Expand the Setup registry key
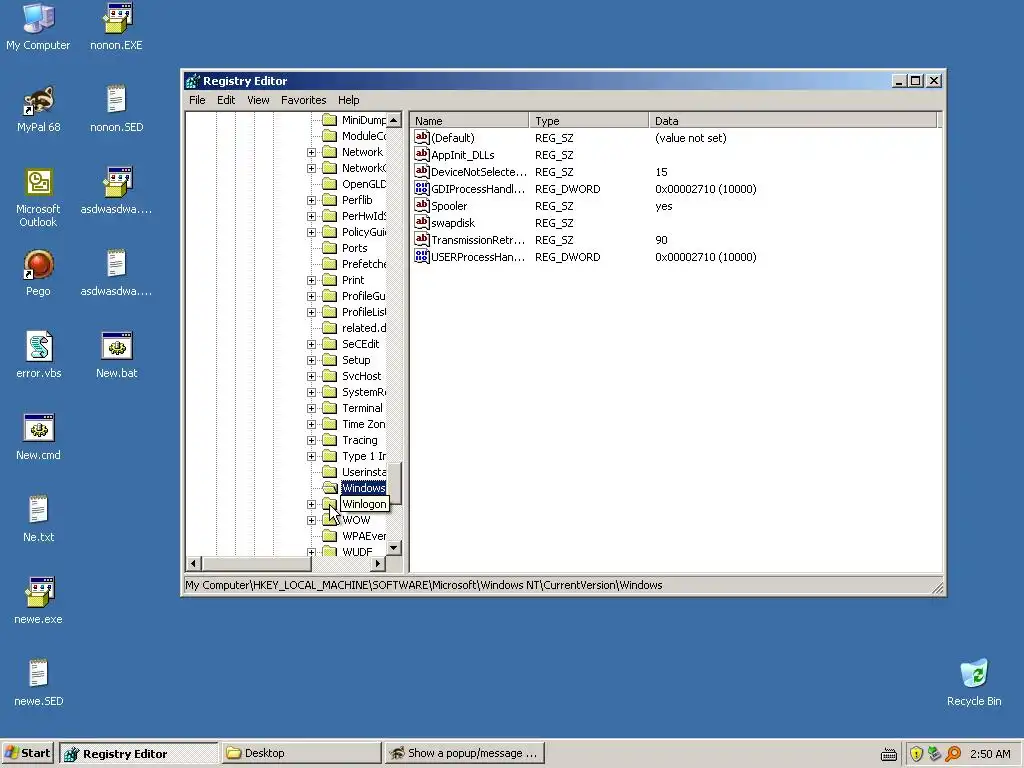 pos(312,360)
